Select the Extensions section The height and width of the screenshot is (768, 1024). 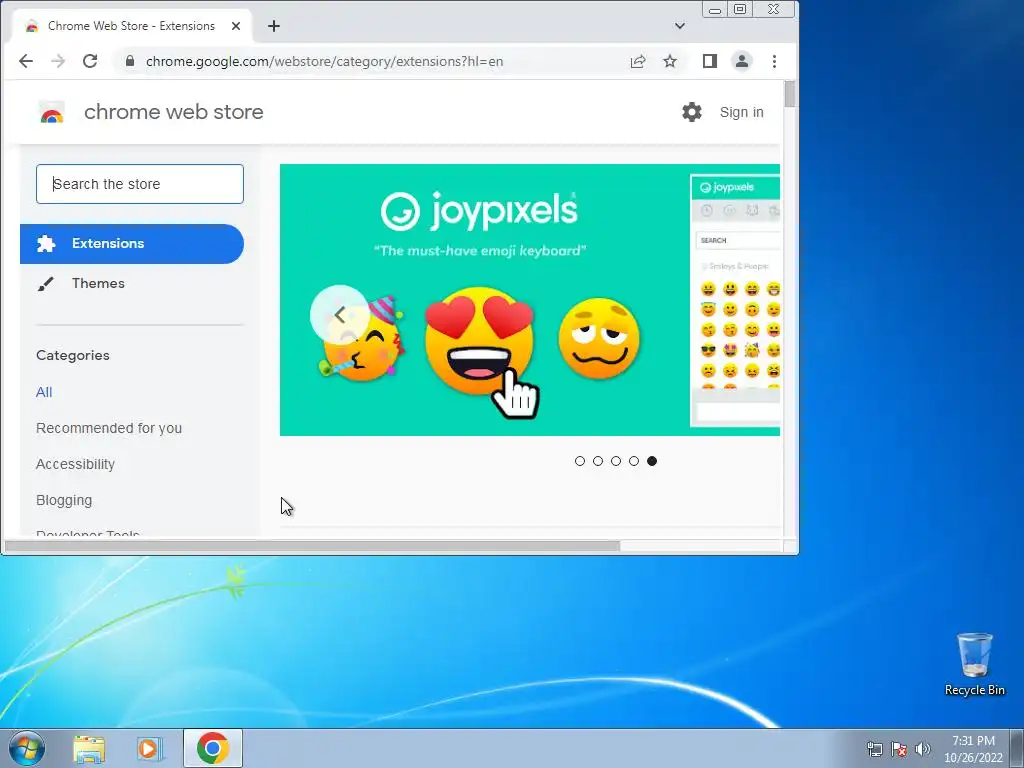click(132, 244)
